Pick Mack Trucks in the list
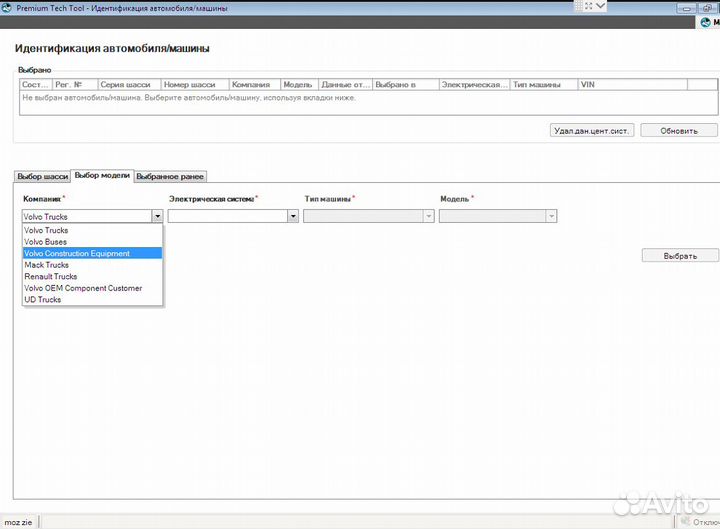The image size is (720, 529). [92, 265]
